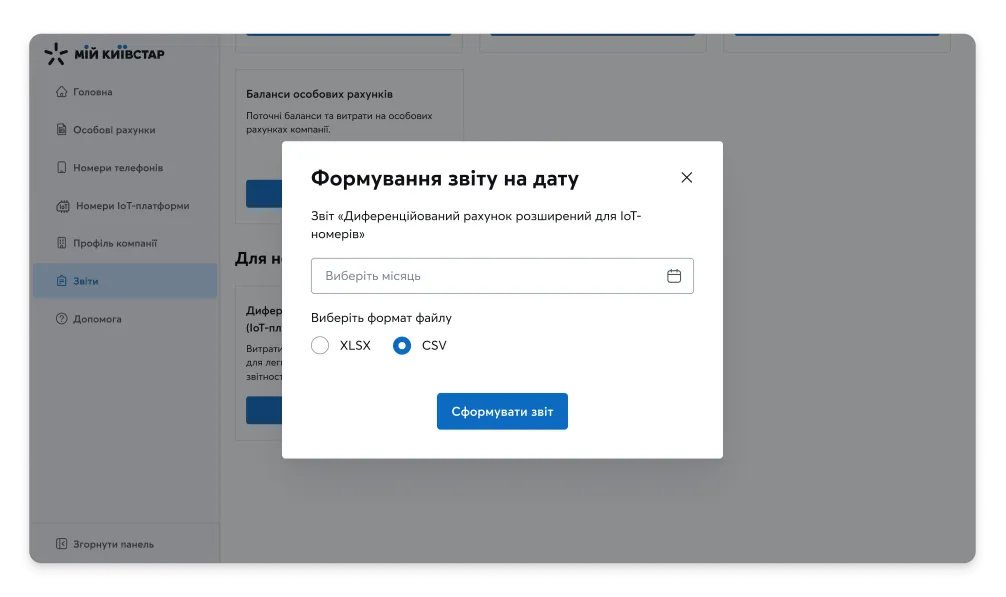The image size is (1006, 597).
Task: Click the Звіти clipboard icon
Action: point(62,281)
